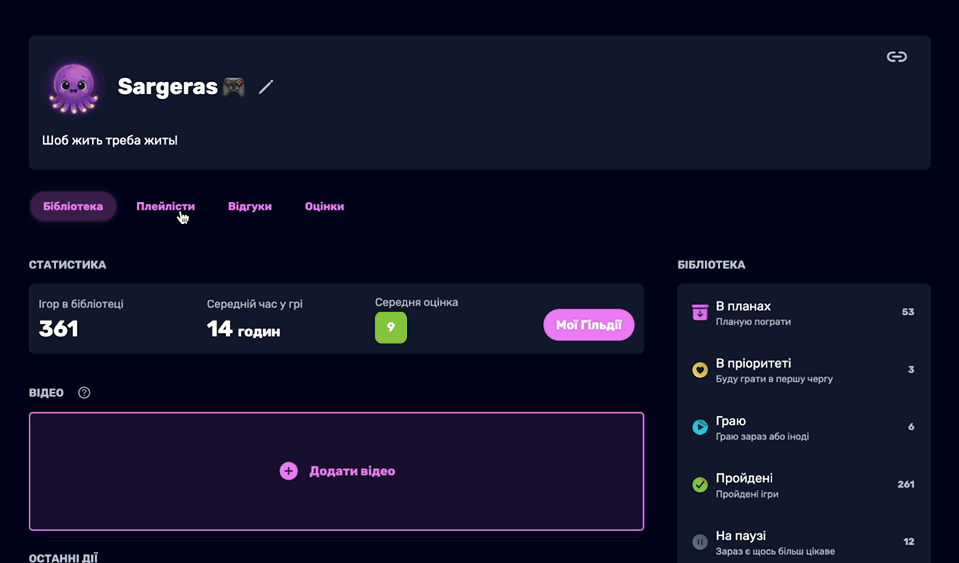Image resolution: width=959 pixels, height=563 pixels.
Task: Click the pink В планах archive icon
Action: click(x=700, y=313)
